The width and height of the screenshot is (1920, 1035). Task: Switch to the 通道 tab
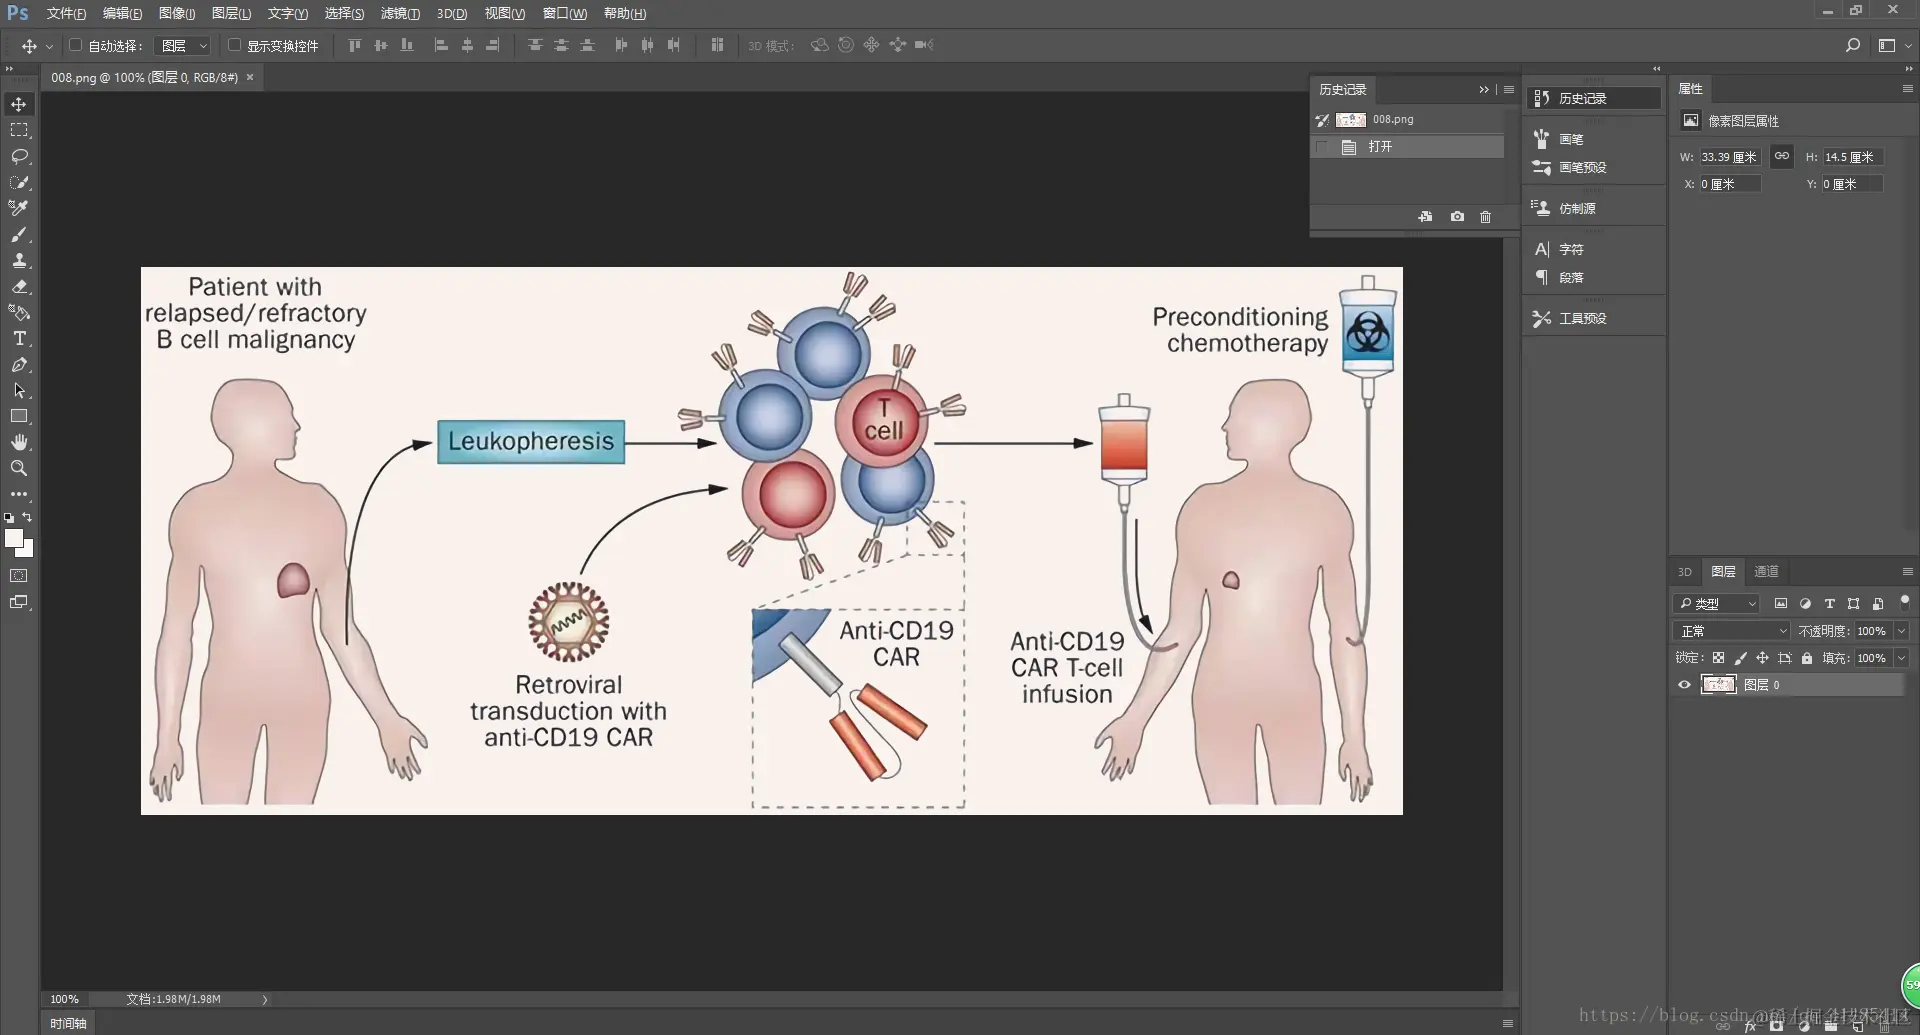point(1766,572)
